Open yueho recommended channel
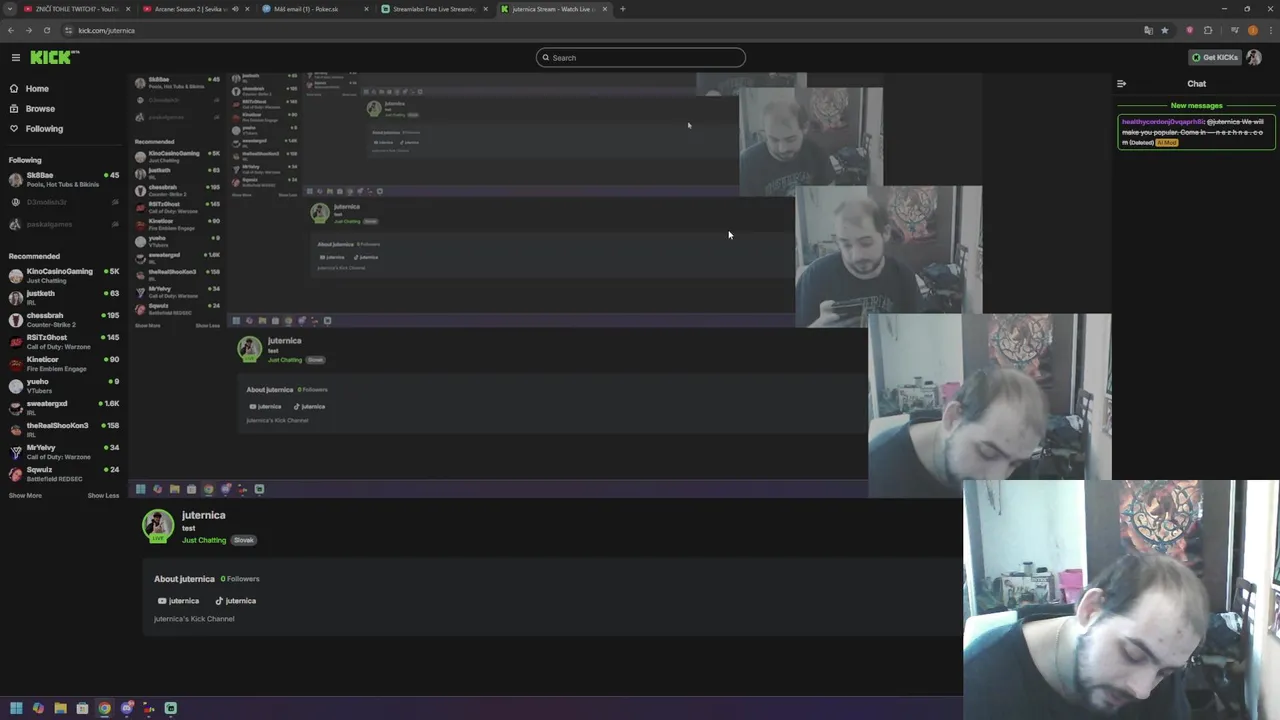Screen dimensions: 1280x720 [x=64, y=385]
